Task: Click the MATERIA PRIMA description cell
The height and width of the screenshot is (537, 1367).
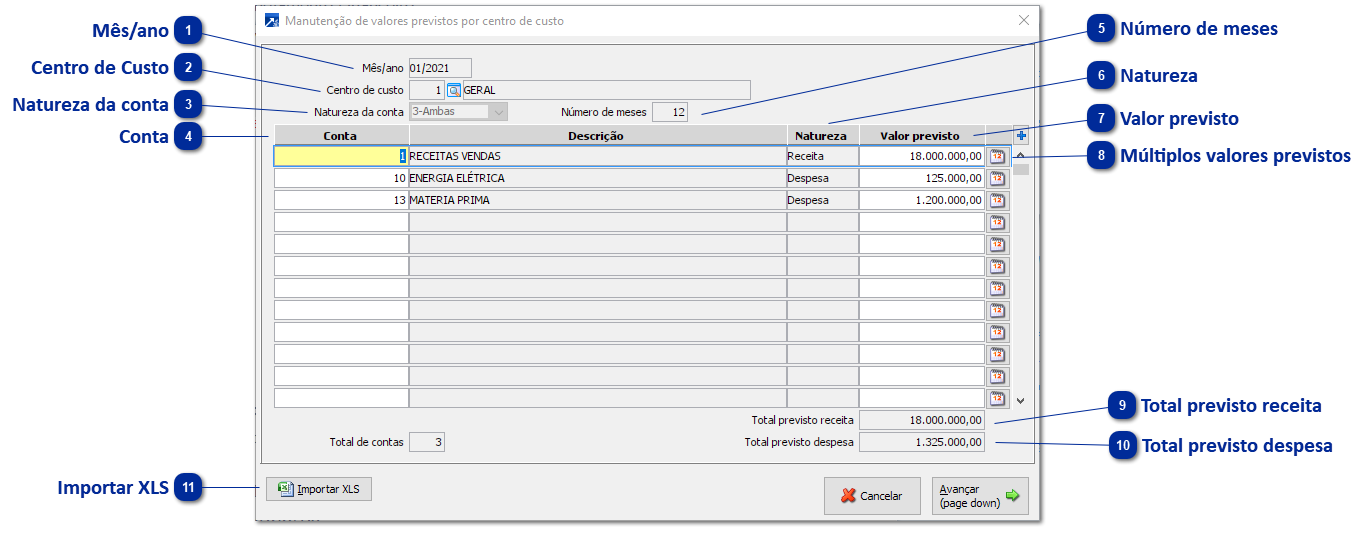Action: tap(597, 200)
